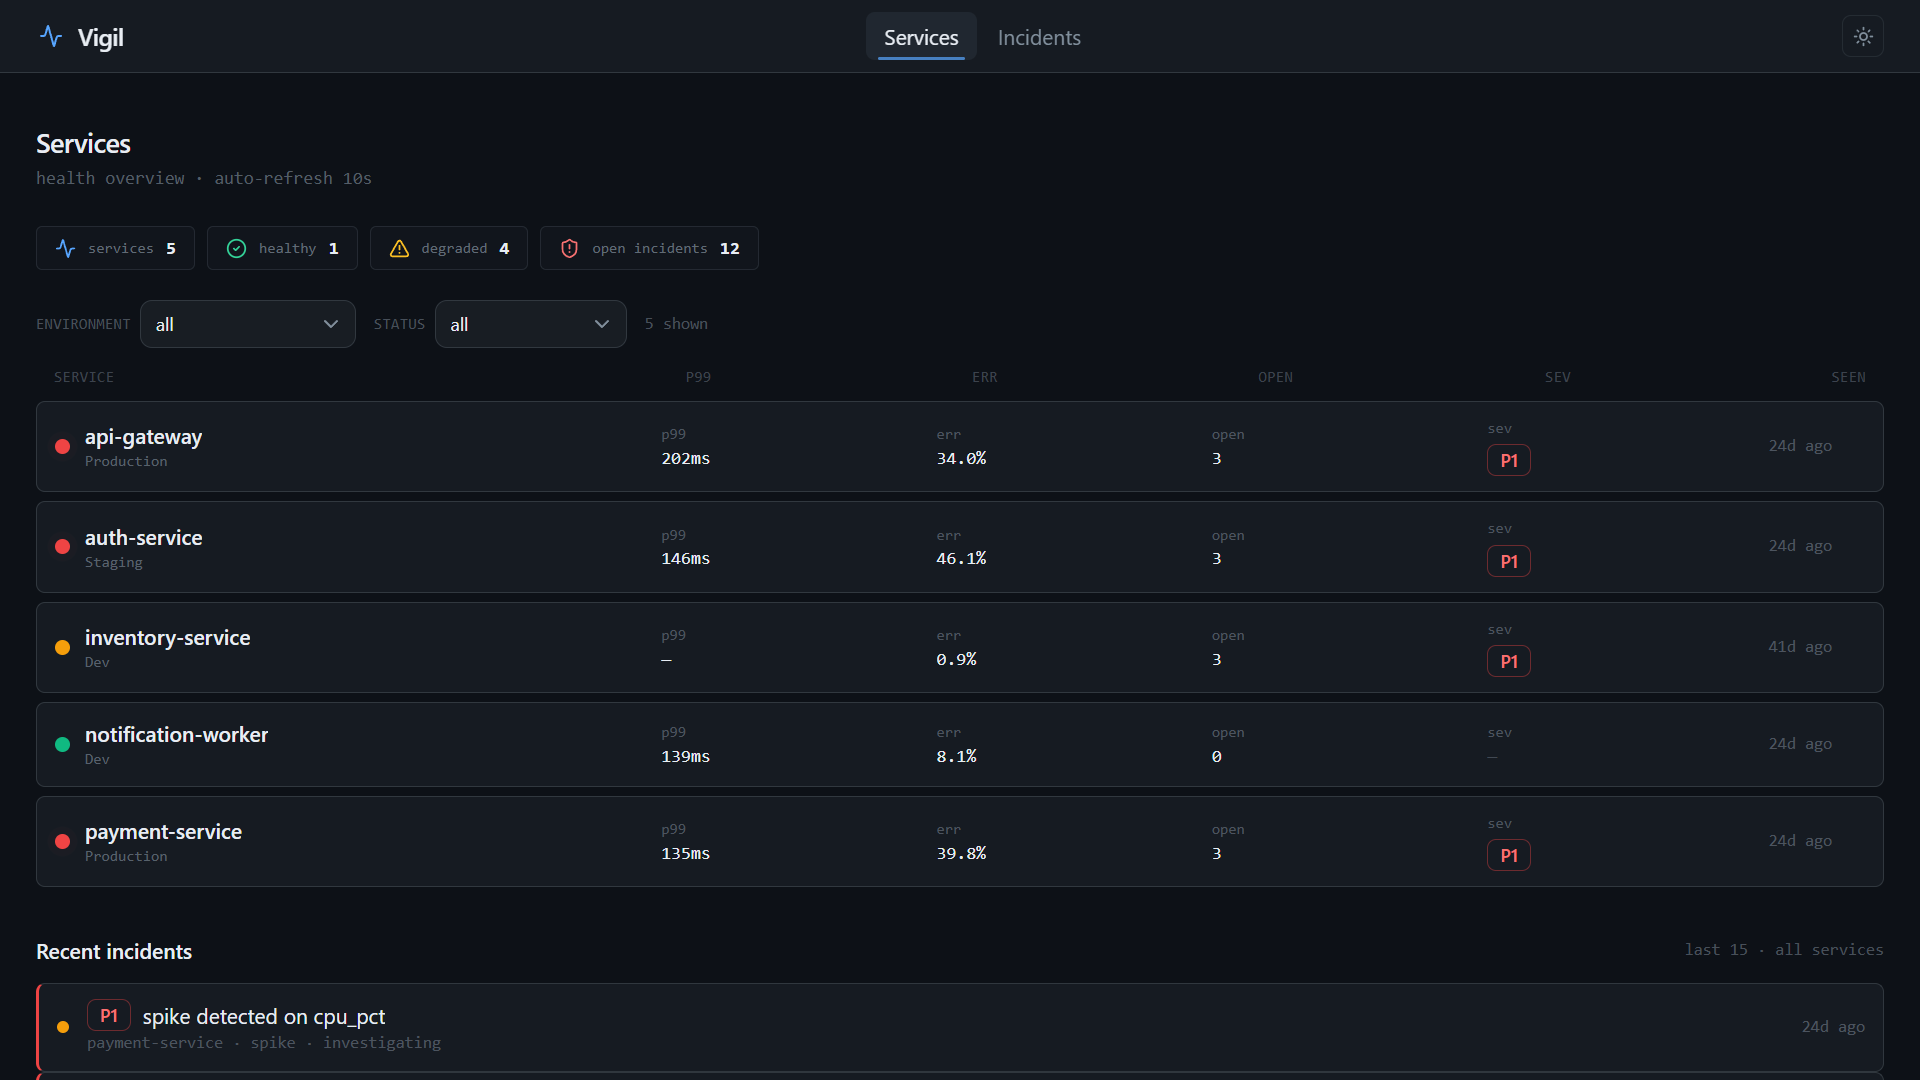Click the Status dropdown chevron arrow

pos(602,324)
